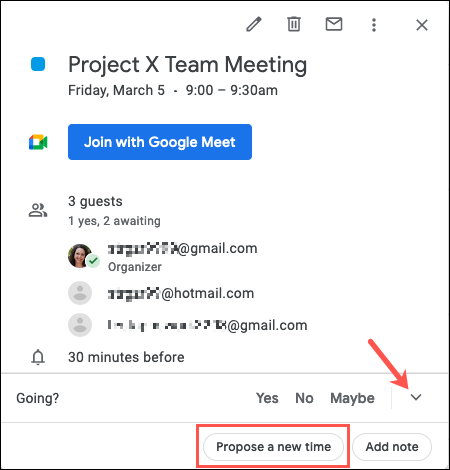Click the organizer's profile photo
This screenshot has height=470, width=450.
point(80,256)
